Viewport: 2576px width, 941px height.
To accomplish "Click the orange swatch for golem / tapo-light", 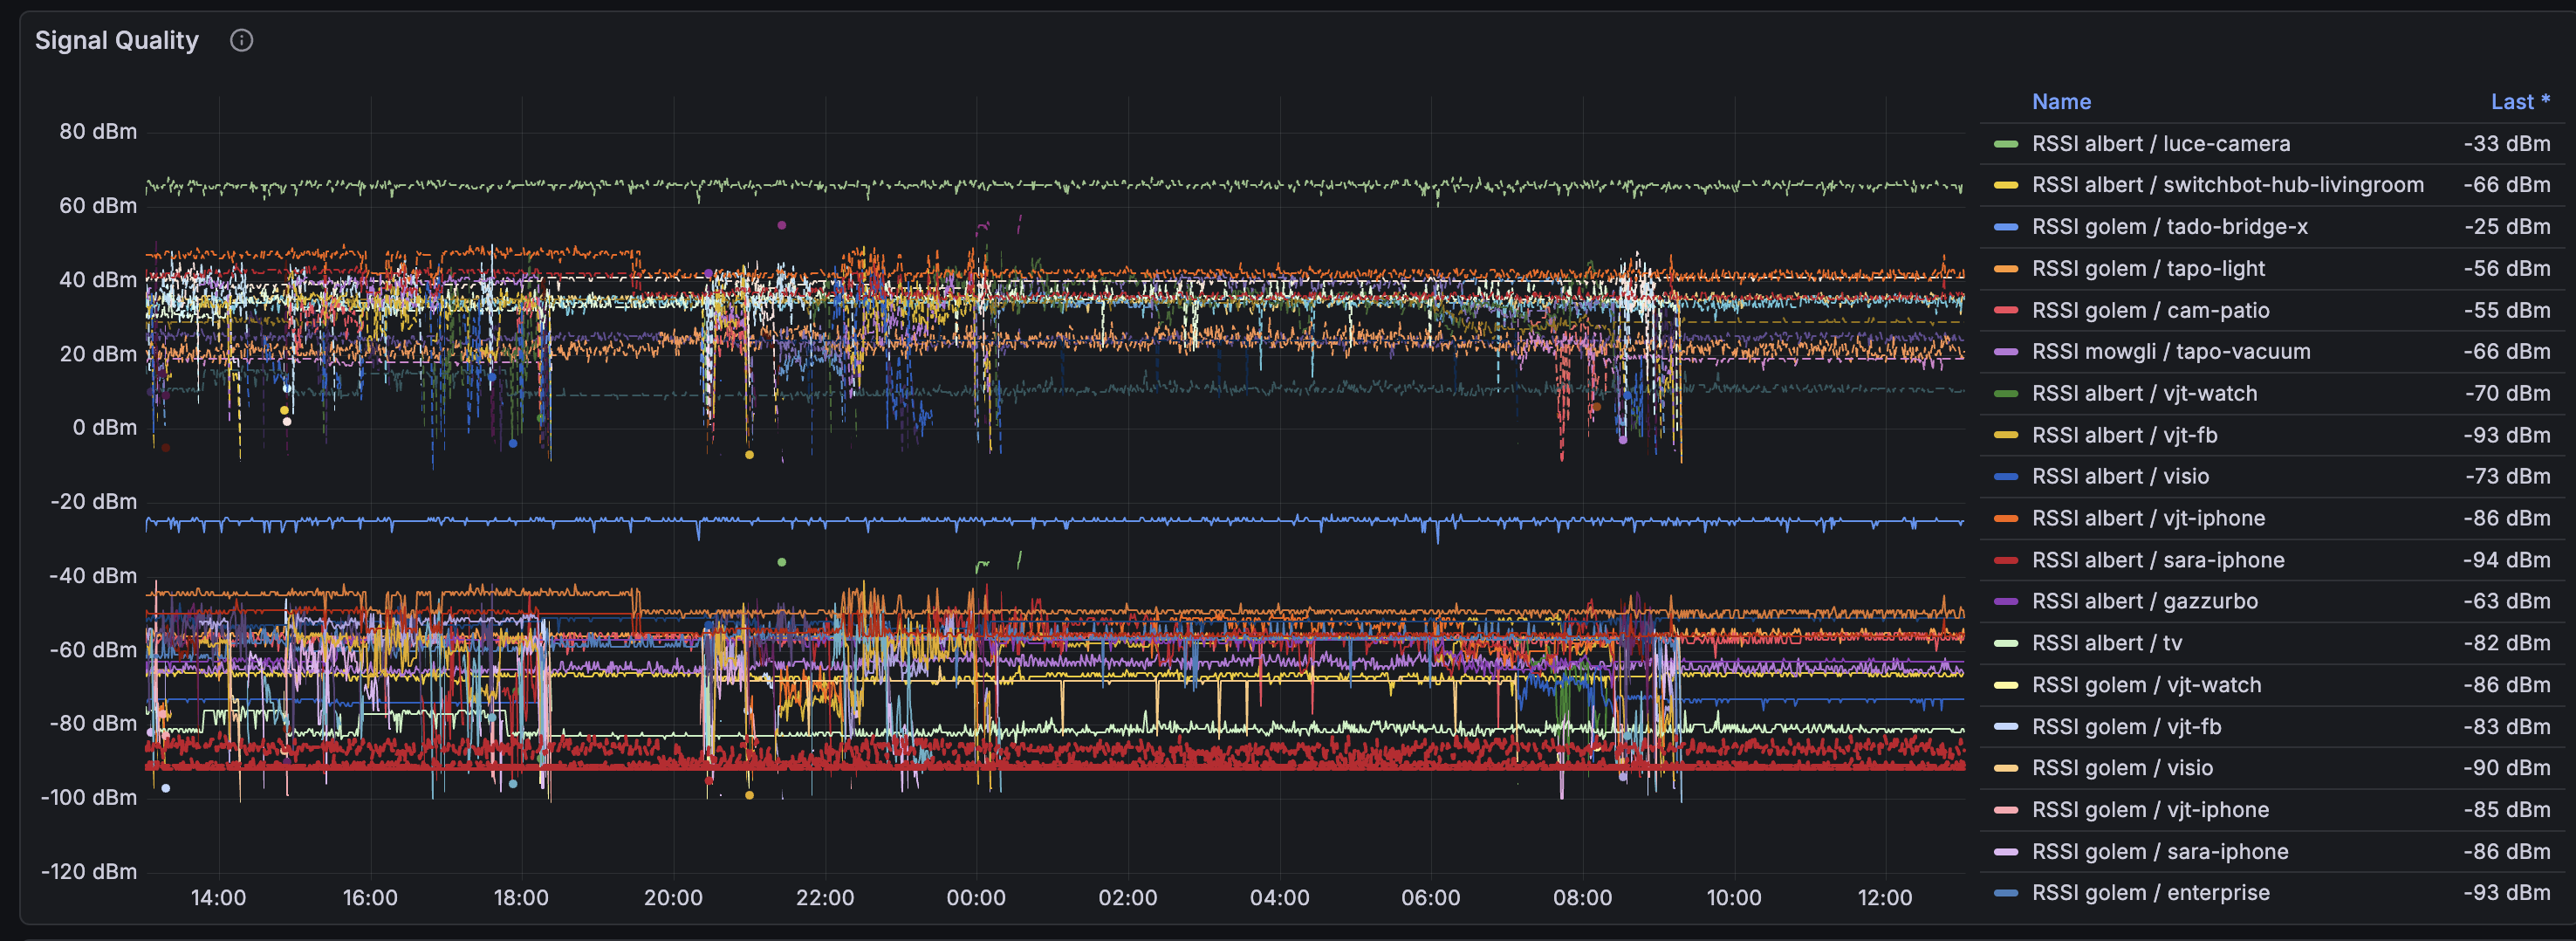I will click(x=2005, y=269).
